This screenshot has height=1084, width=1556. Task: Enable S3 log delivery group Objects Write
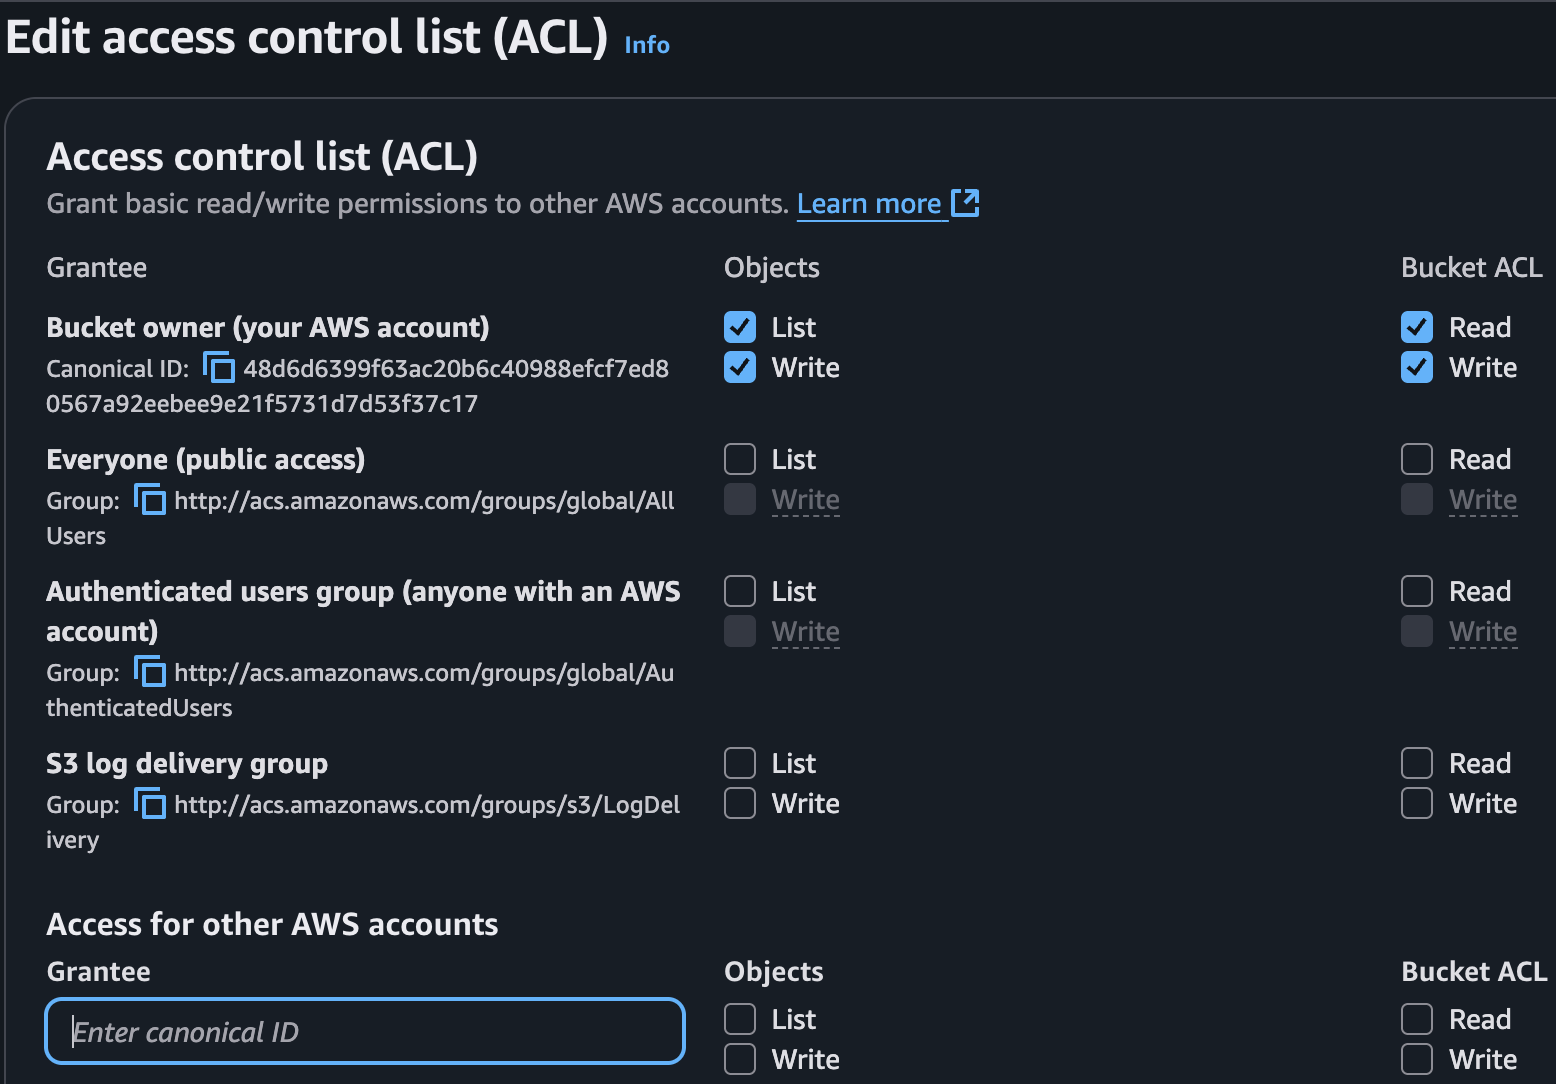click(x=740, y=803)
